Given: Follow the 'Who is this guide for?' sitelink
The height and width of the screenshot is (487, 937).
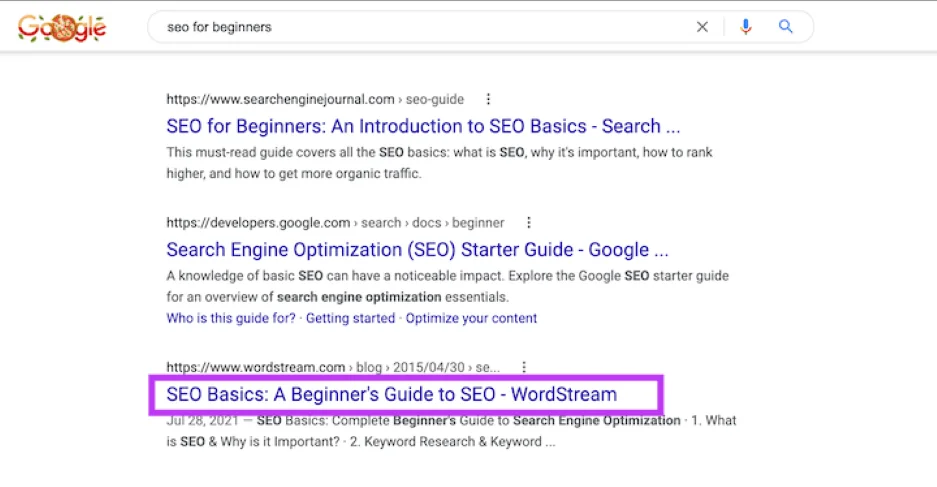Looking at the screenshot, I should tap(231, 318).
